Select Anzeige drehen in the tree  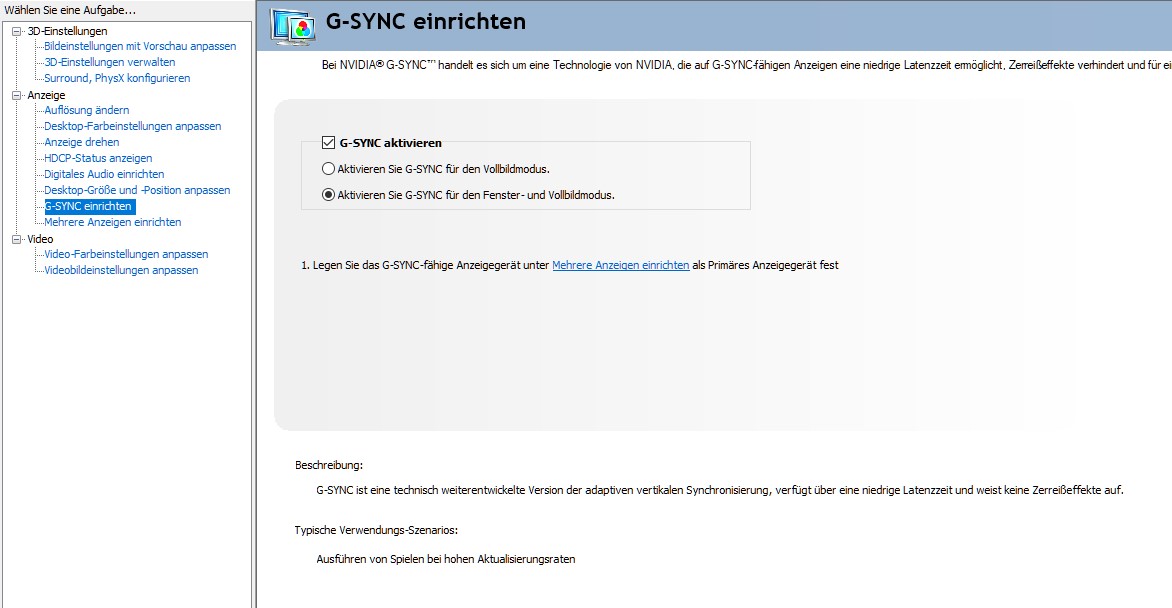click(x=81, y=142)
